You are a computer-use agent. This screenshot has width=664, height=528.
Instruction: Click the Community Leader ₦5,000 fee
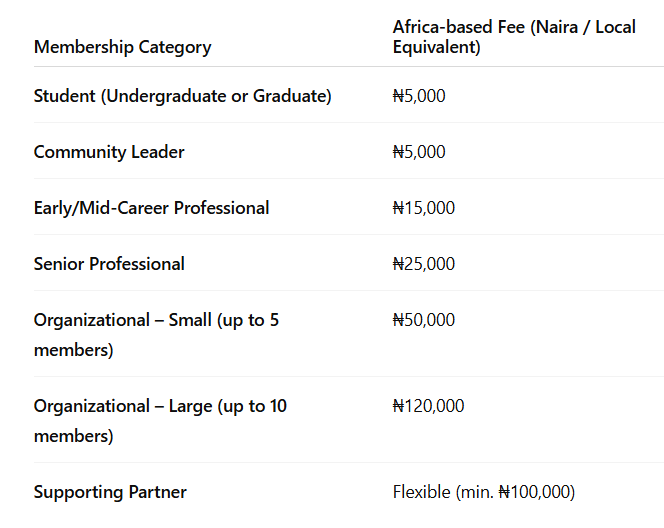419,152
